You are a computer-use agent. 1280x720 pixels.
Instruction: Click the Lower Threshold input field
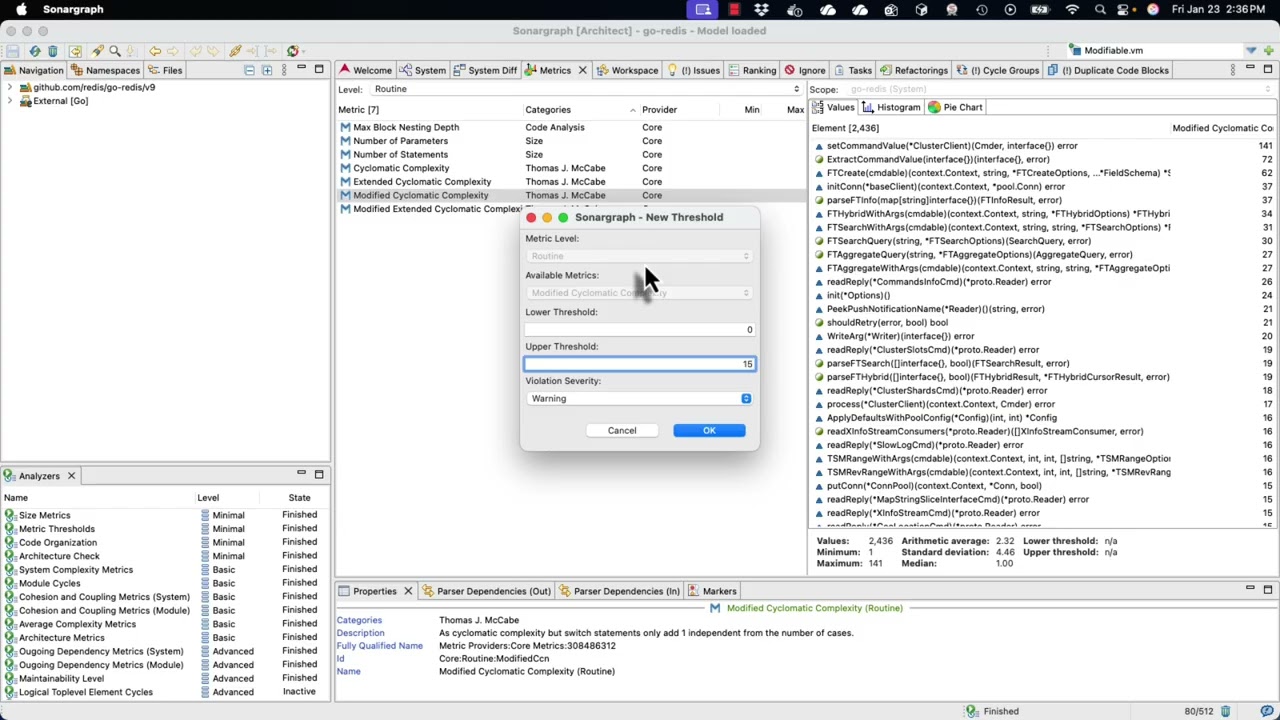[x=639, y=329]
